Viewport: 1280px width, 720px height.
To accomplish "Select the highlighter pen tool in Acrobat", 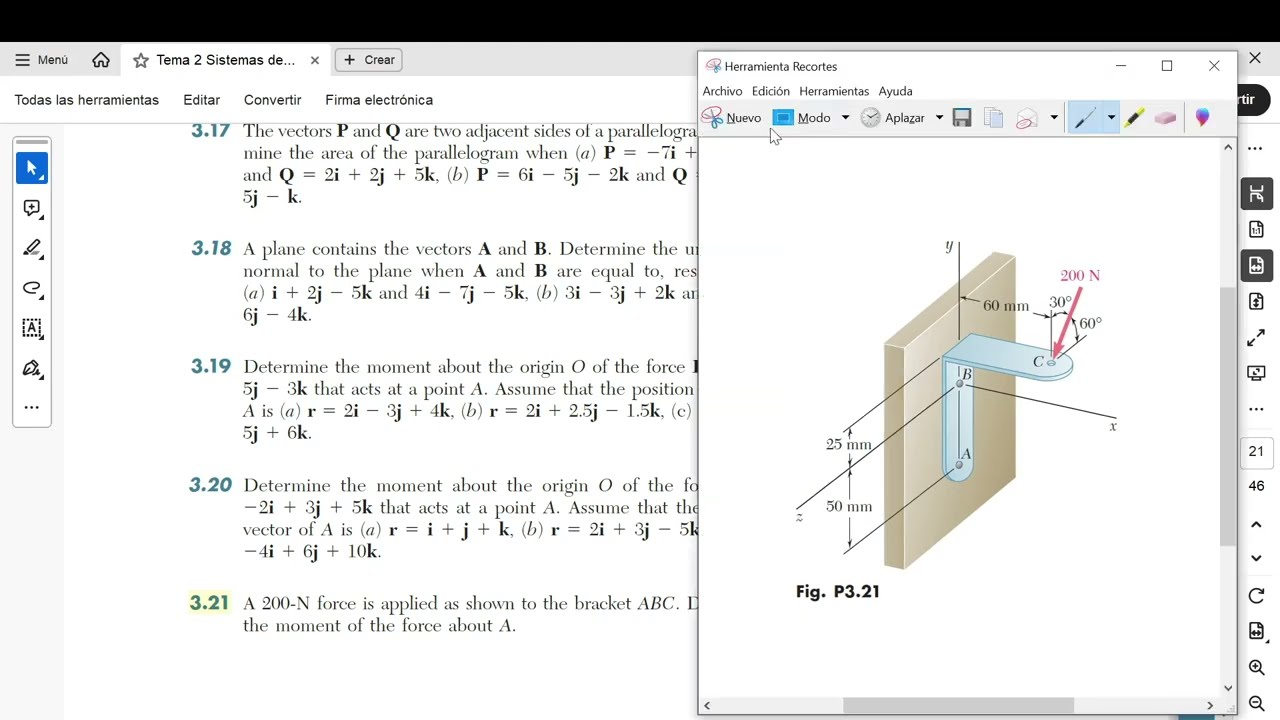I will pos(32,248).
